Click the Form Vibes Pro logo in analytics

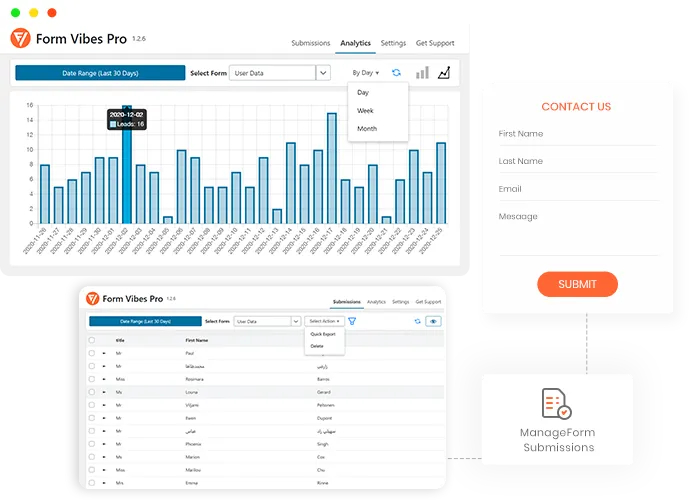coord(20,39)
